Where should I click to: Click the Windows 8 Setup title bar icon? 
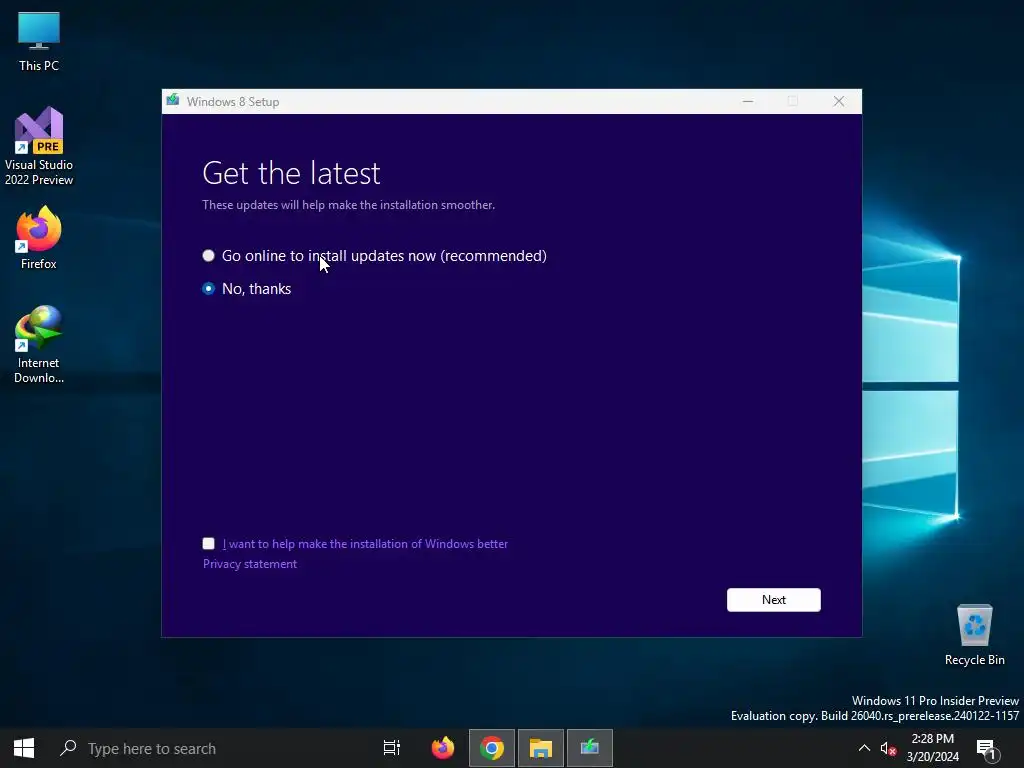coord(172,101)
